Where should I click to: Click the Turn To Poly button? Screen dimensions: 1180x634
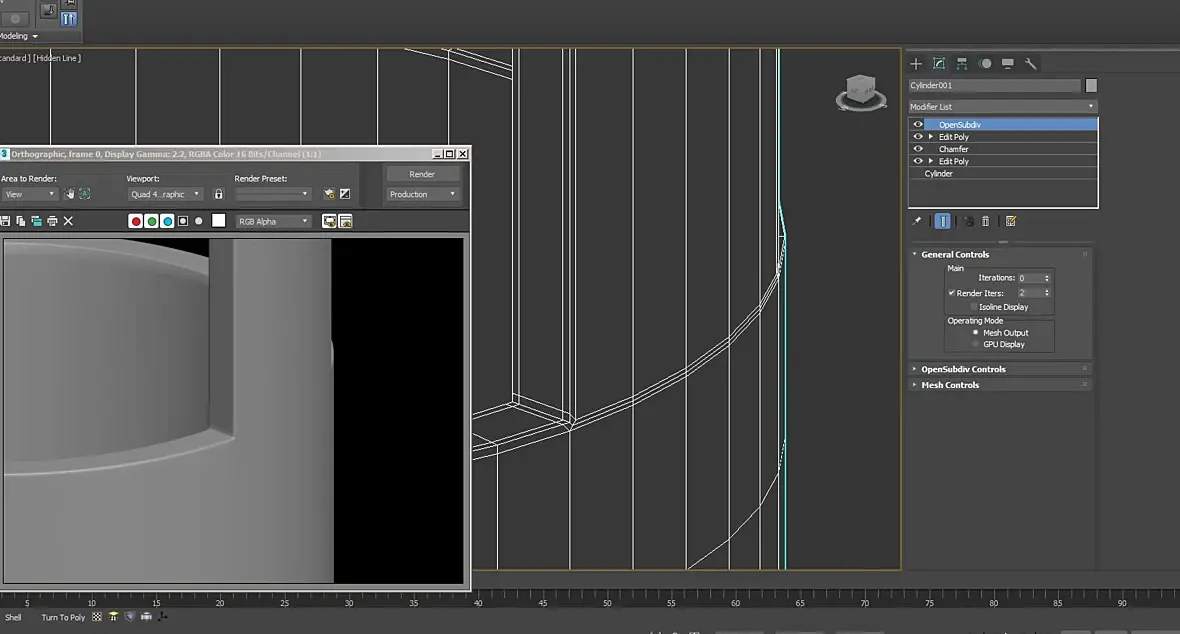coord(63,617)
